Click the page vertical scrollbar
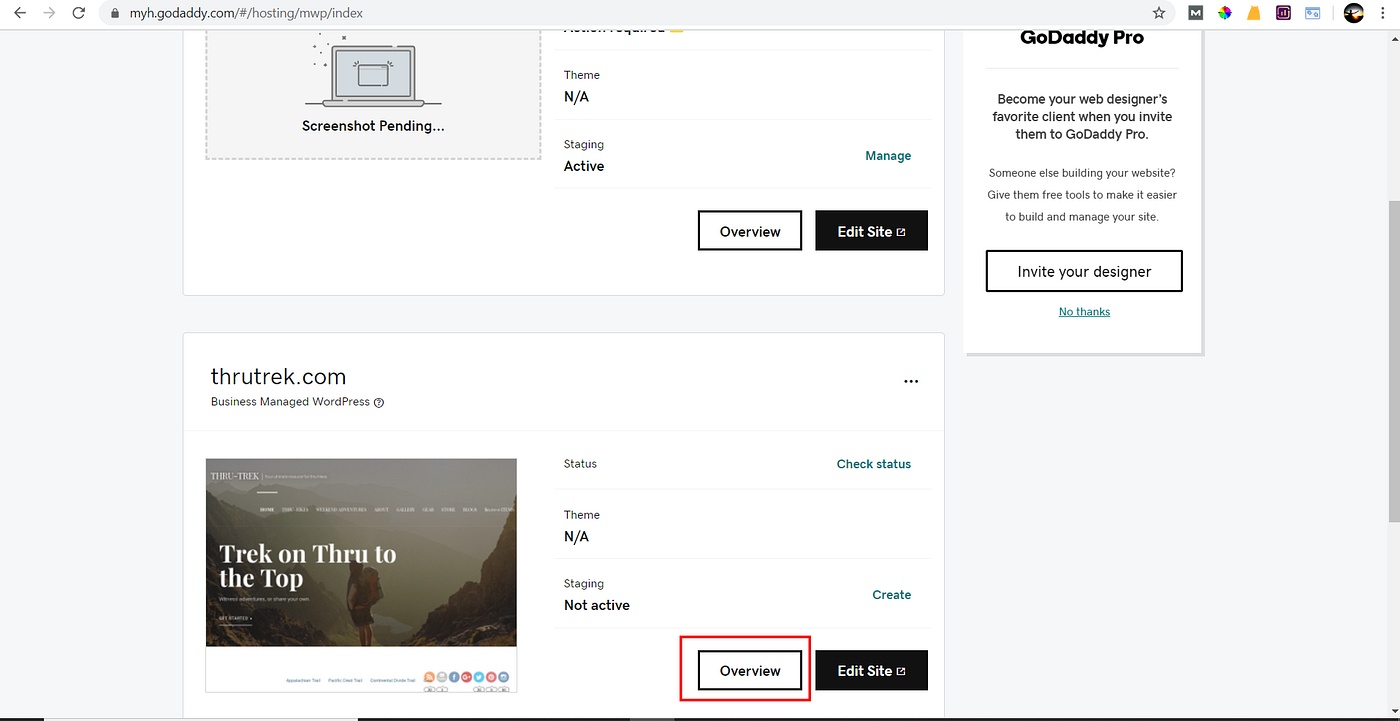Image resolution: width=1400 pixels, height=721 pixels. tap(1394, 360)
